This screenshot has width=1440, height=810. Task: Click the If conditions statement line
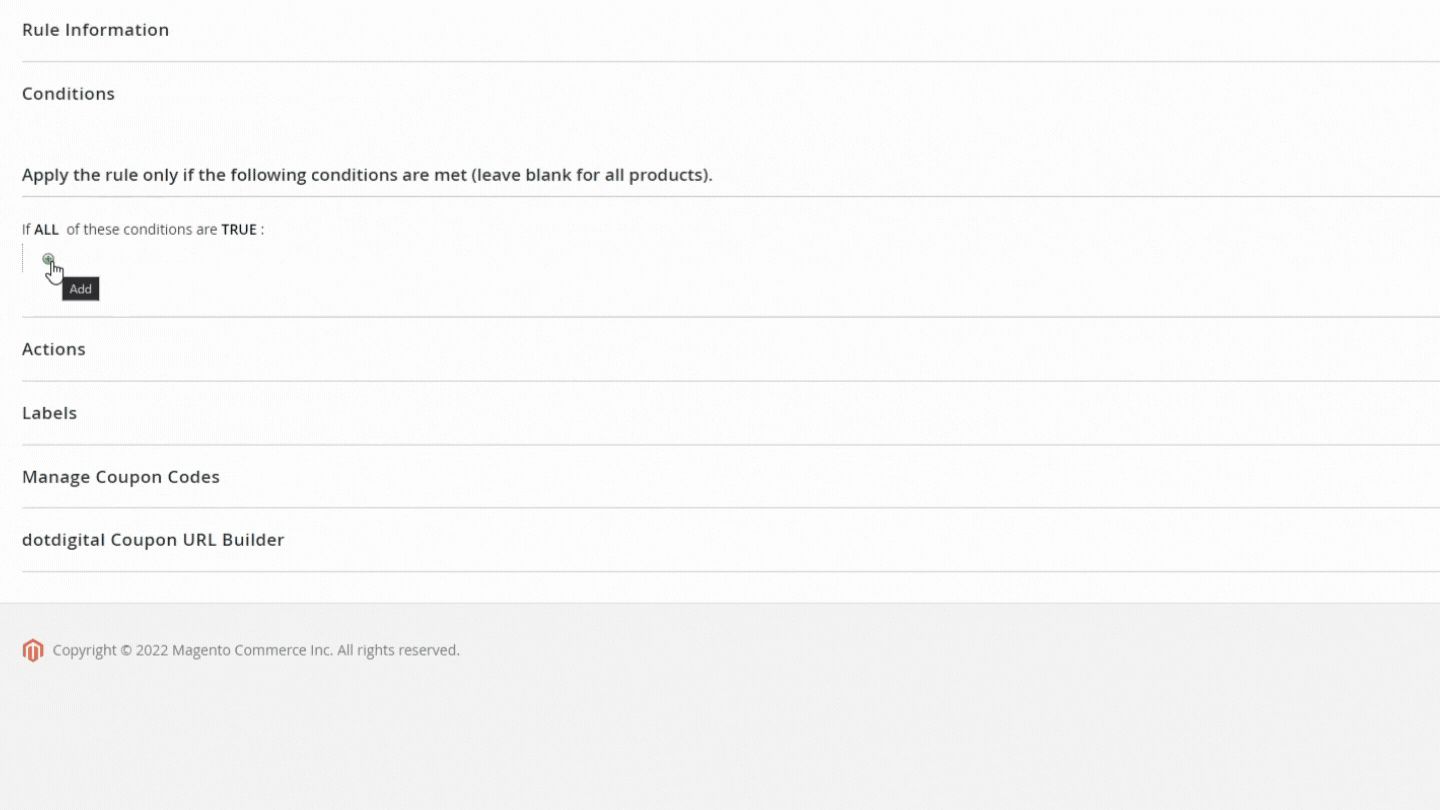tap(143, 229)
